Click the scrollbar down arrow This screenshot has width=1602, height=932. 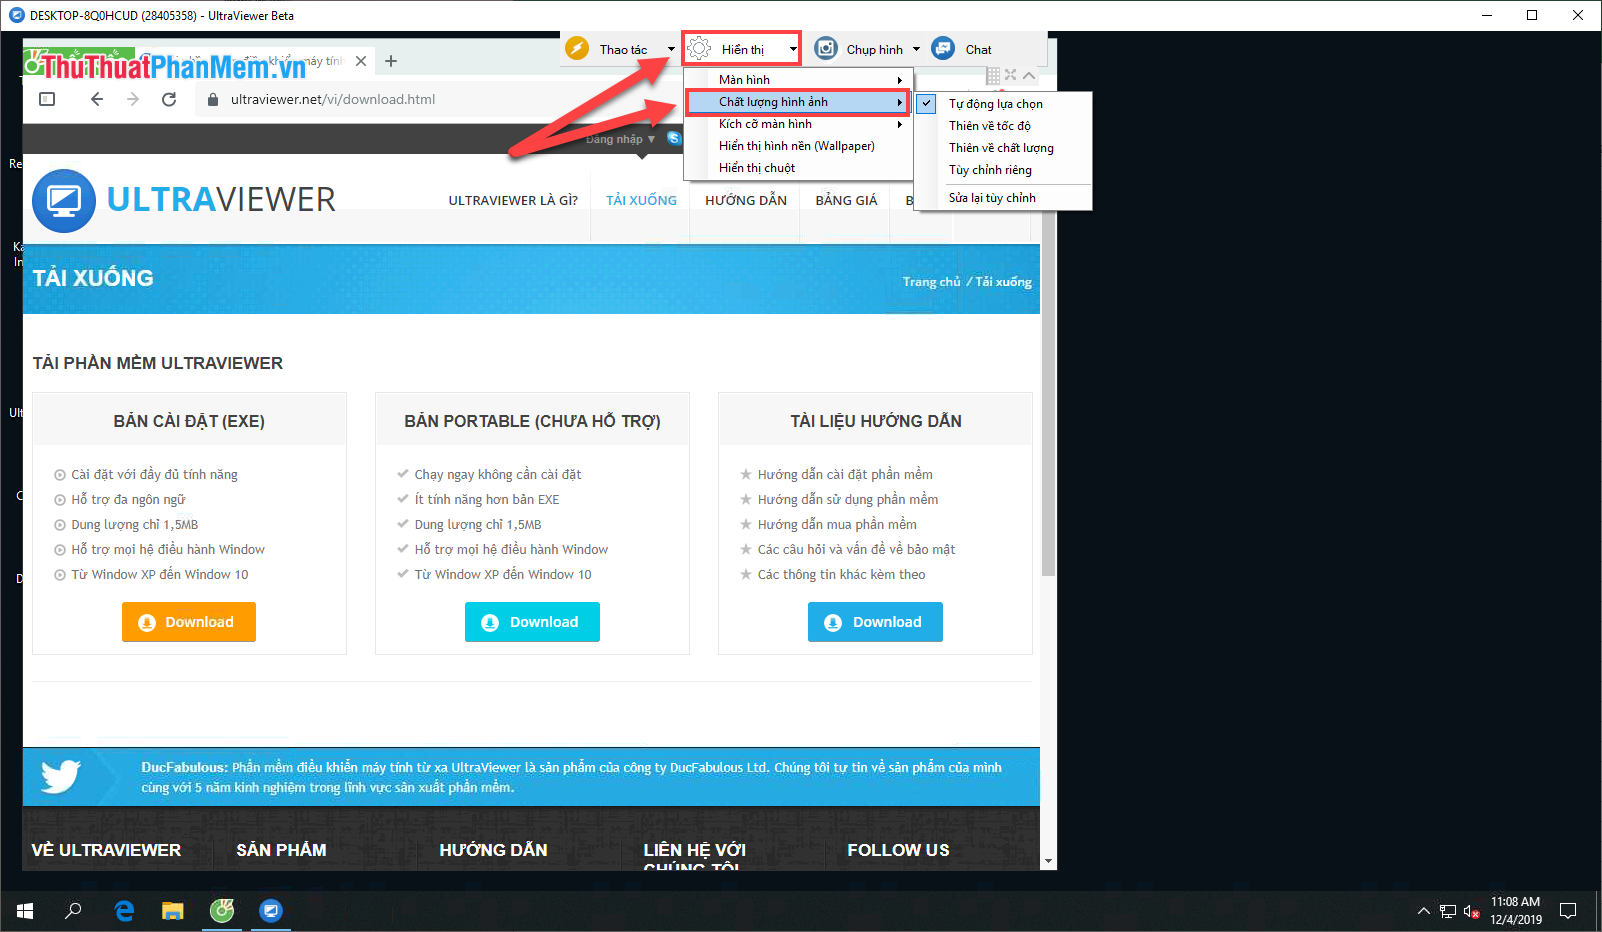1048,861
